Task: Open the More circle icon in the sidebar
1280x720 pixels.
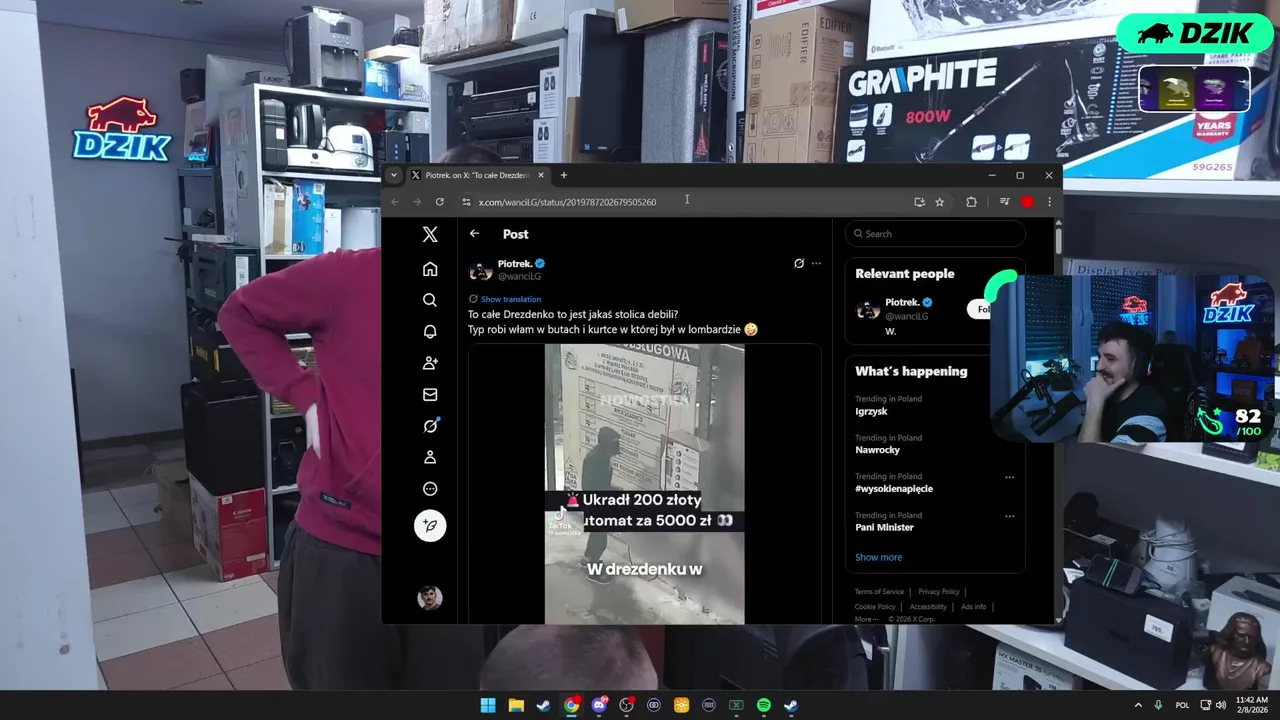Action: click(430, 489)
